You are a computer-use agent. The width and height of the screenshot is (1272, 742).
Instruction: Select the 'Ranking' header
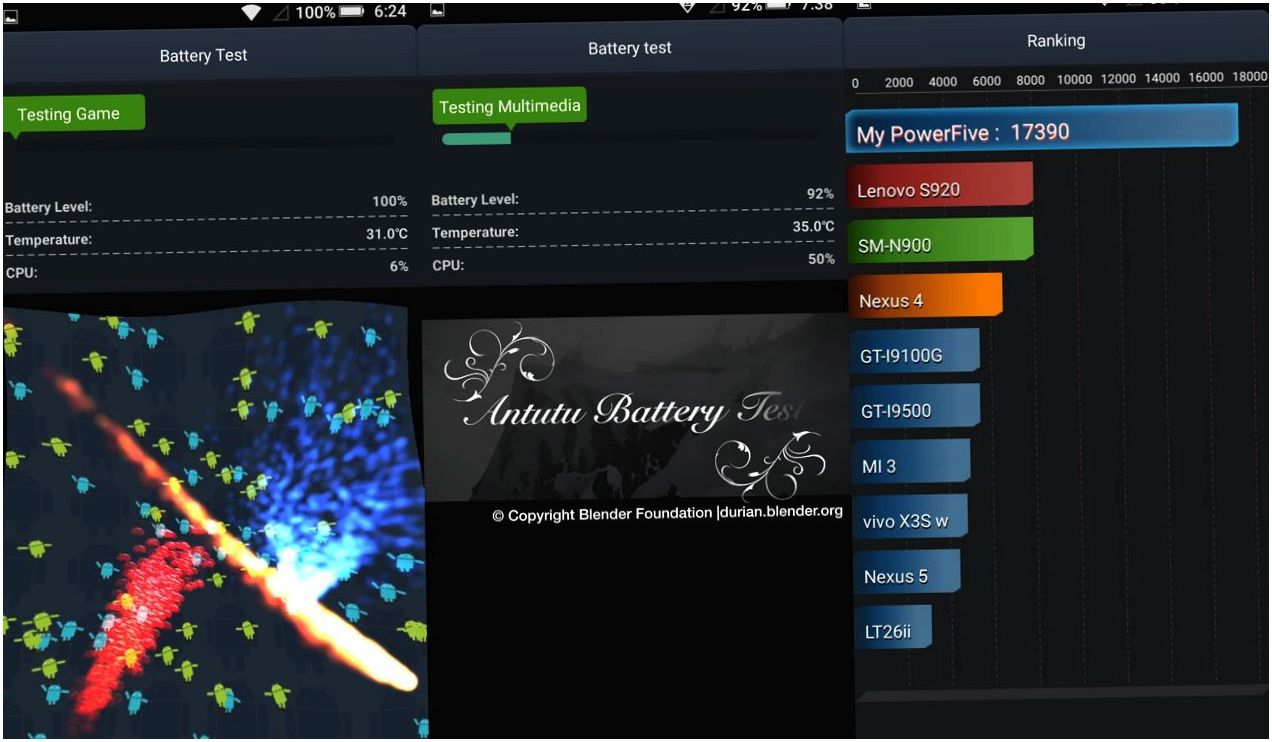point(1056,41)
